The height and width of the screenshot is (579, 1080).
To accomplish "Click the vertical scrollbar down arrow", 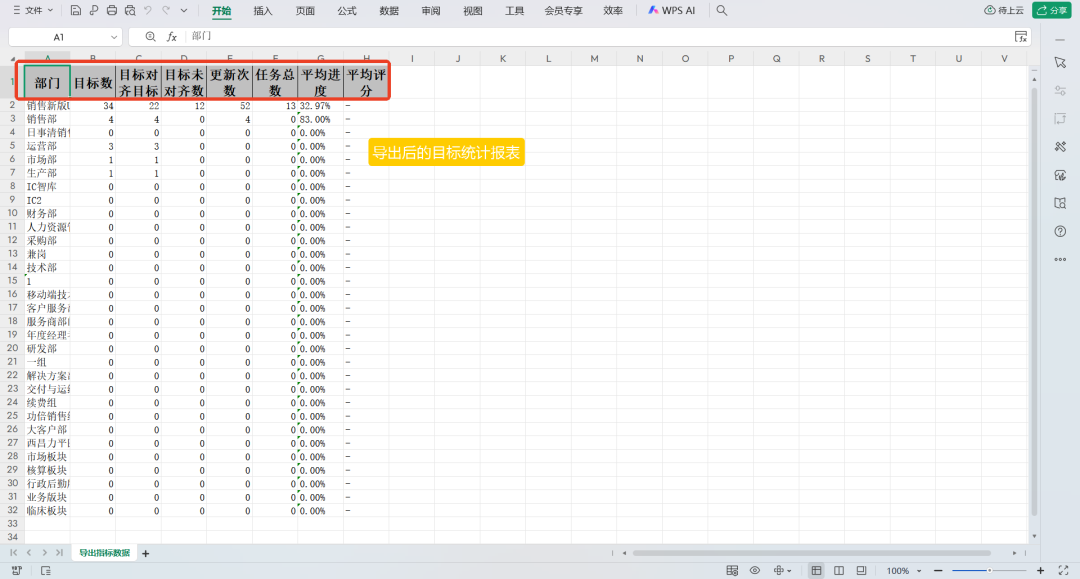I will click(1035, 536).
